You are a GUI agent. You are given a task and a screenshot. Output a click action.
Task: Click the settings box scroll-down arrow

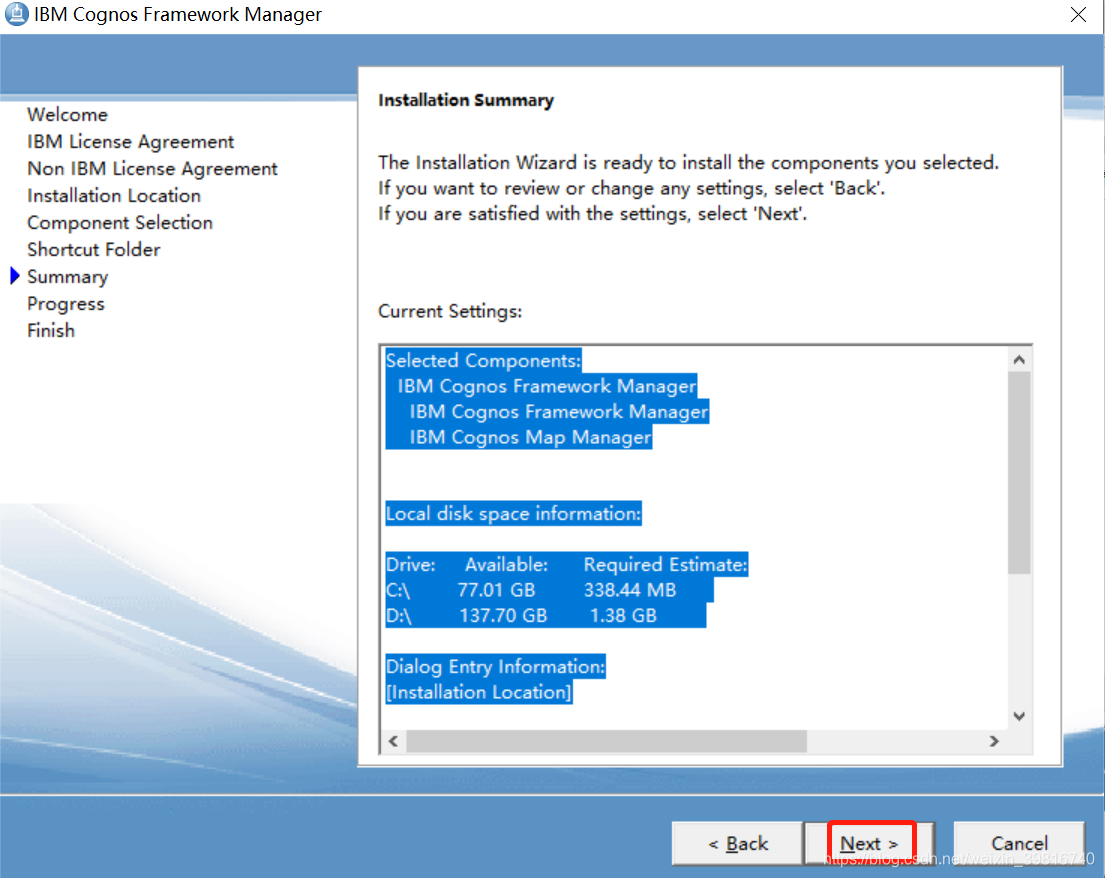click(x=1019, y=717)
